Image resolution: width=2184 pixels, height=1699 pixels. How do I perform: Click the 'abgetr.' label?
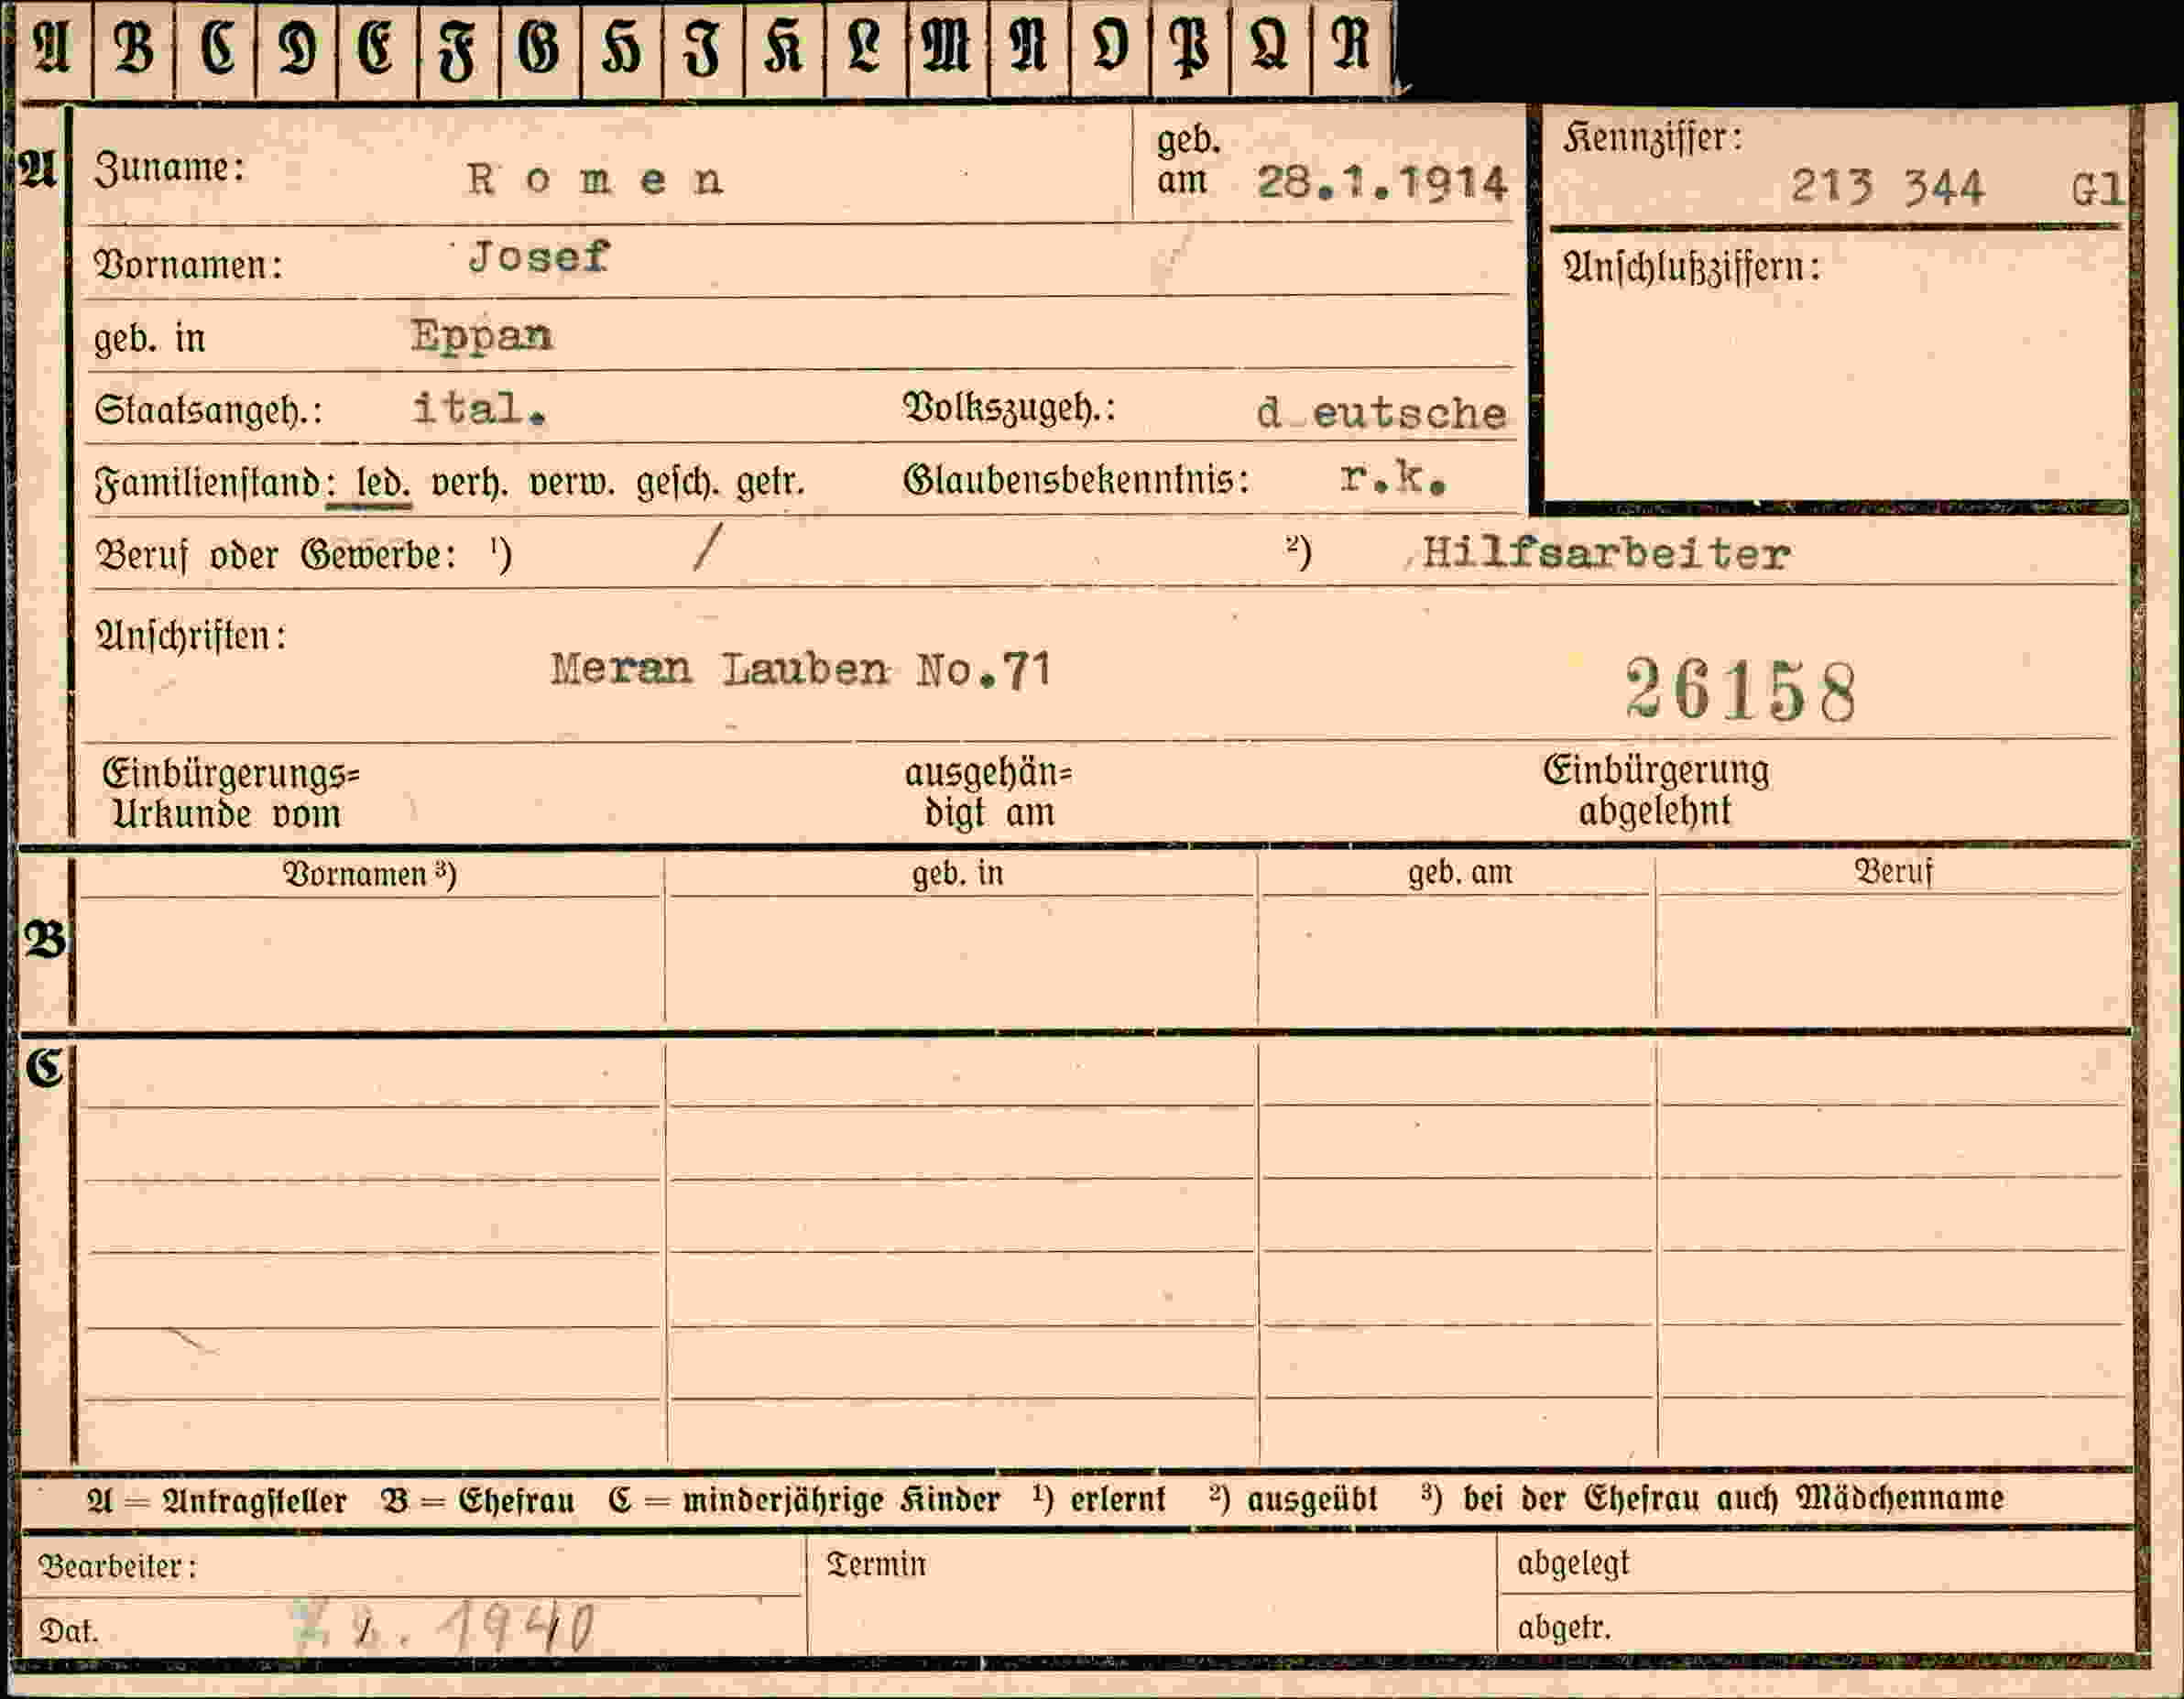[1564, 1628]
